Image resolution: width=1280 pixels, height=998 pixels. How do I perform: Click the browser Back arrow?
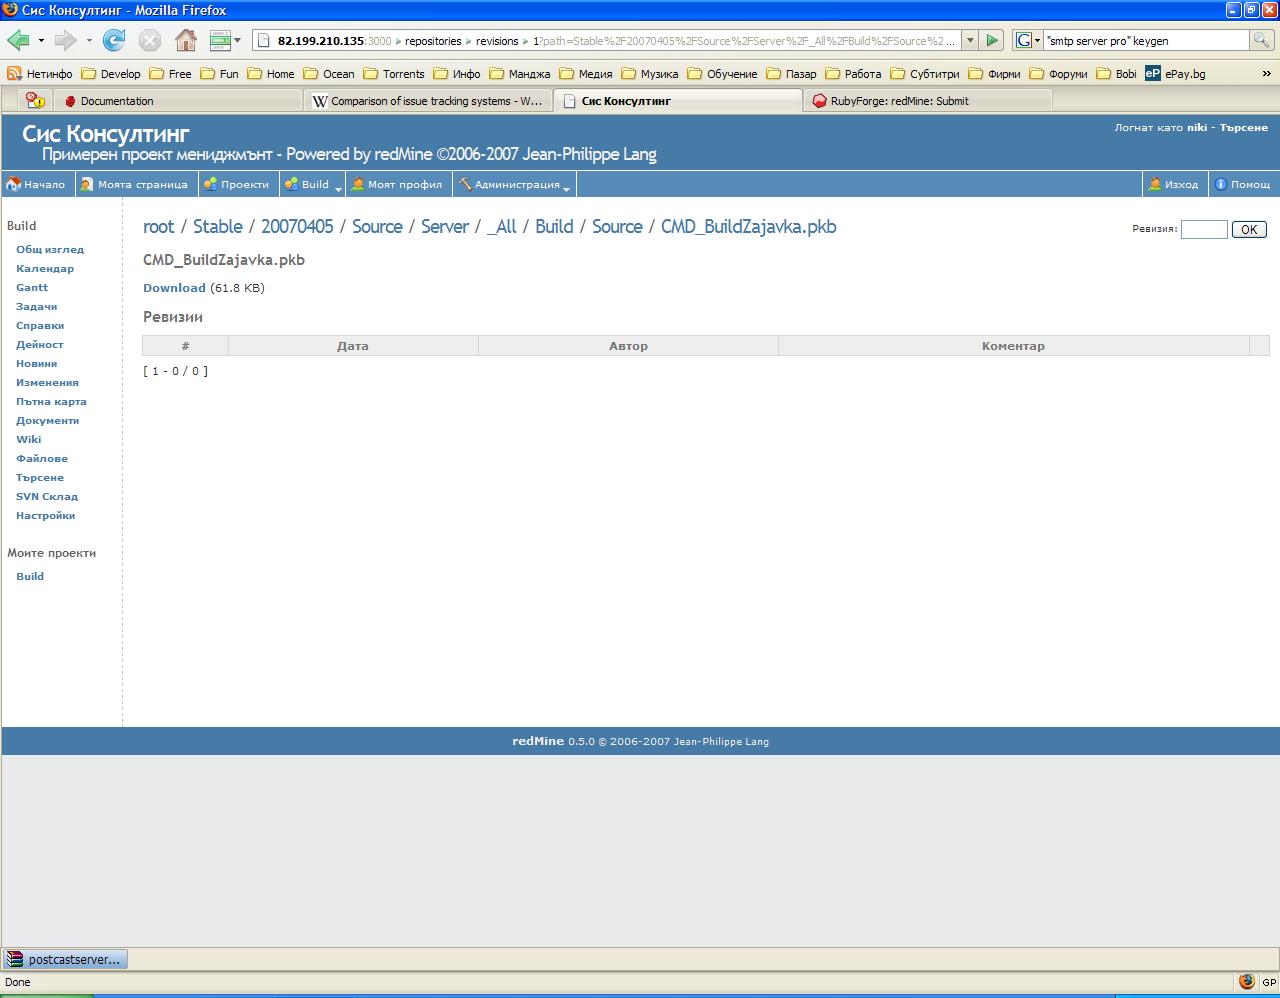point(18,40)
